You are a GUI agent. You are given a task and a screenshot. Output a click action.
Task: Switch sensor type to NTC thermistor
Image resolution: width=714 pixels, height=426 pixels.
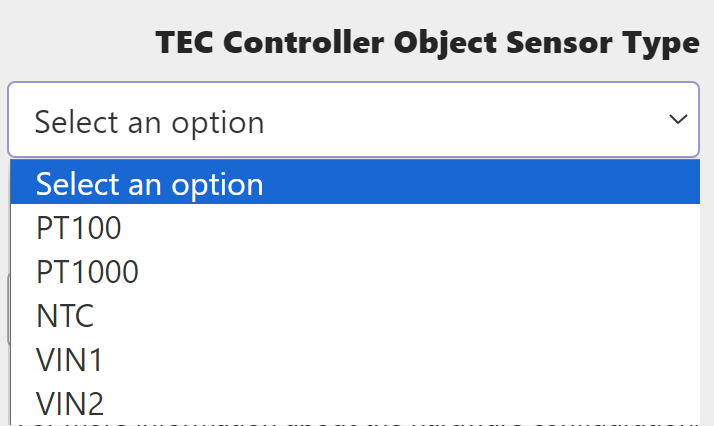[65, 316]
